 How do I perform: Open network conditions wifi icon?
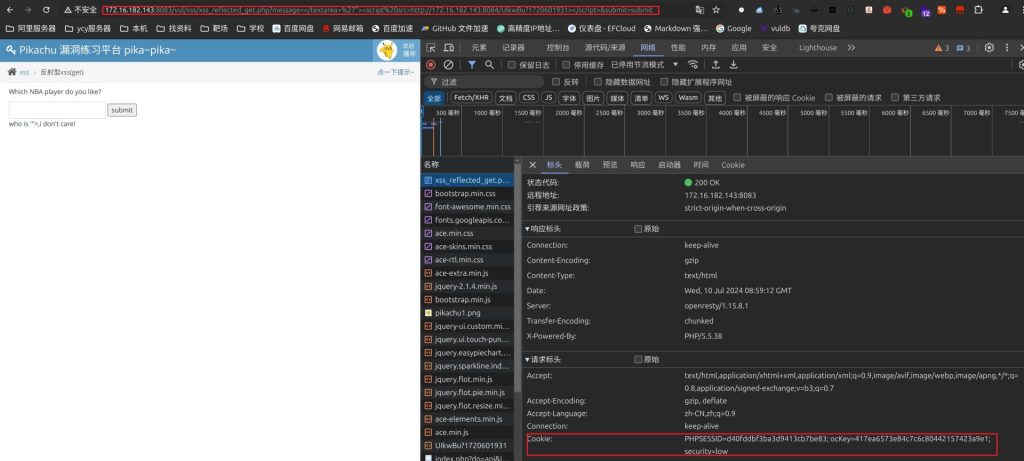click(x=693, y=65)
